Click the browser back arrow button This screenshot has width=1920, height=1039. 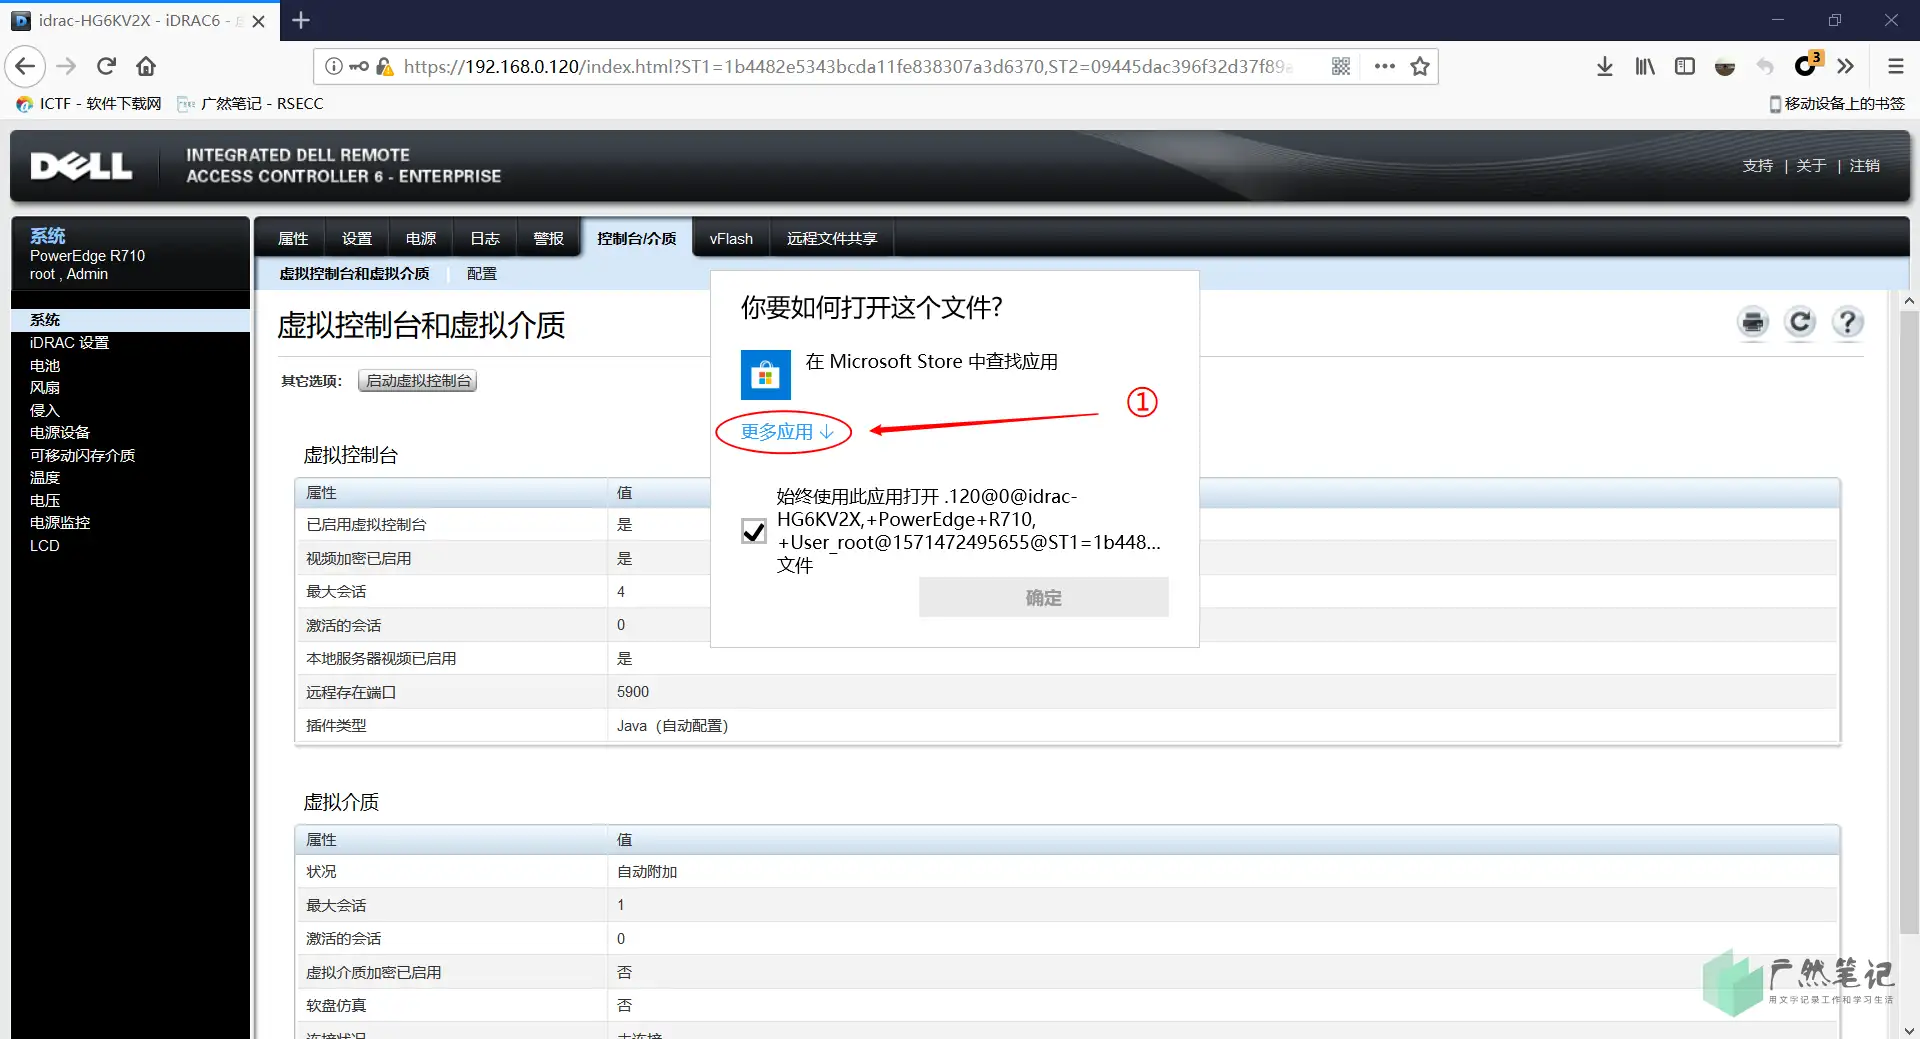pyautogui.click(x=26, y=66)
